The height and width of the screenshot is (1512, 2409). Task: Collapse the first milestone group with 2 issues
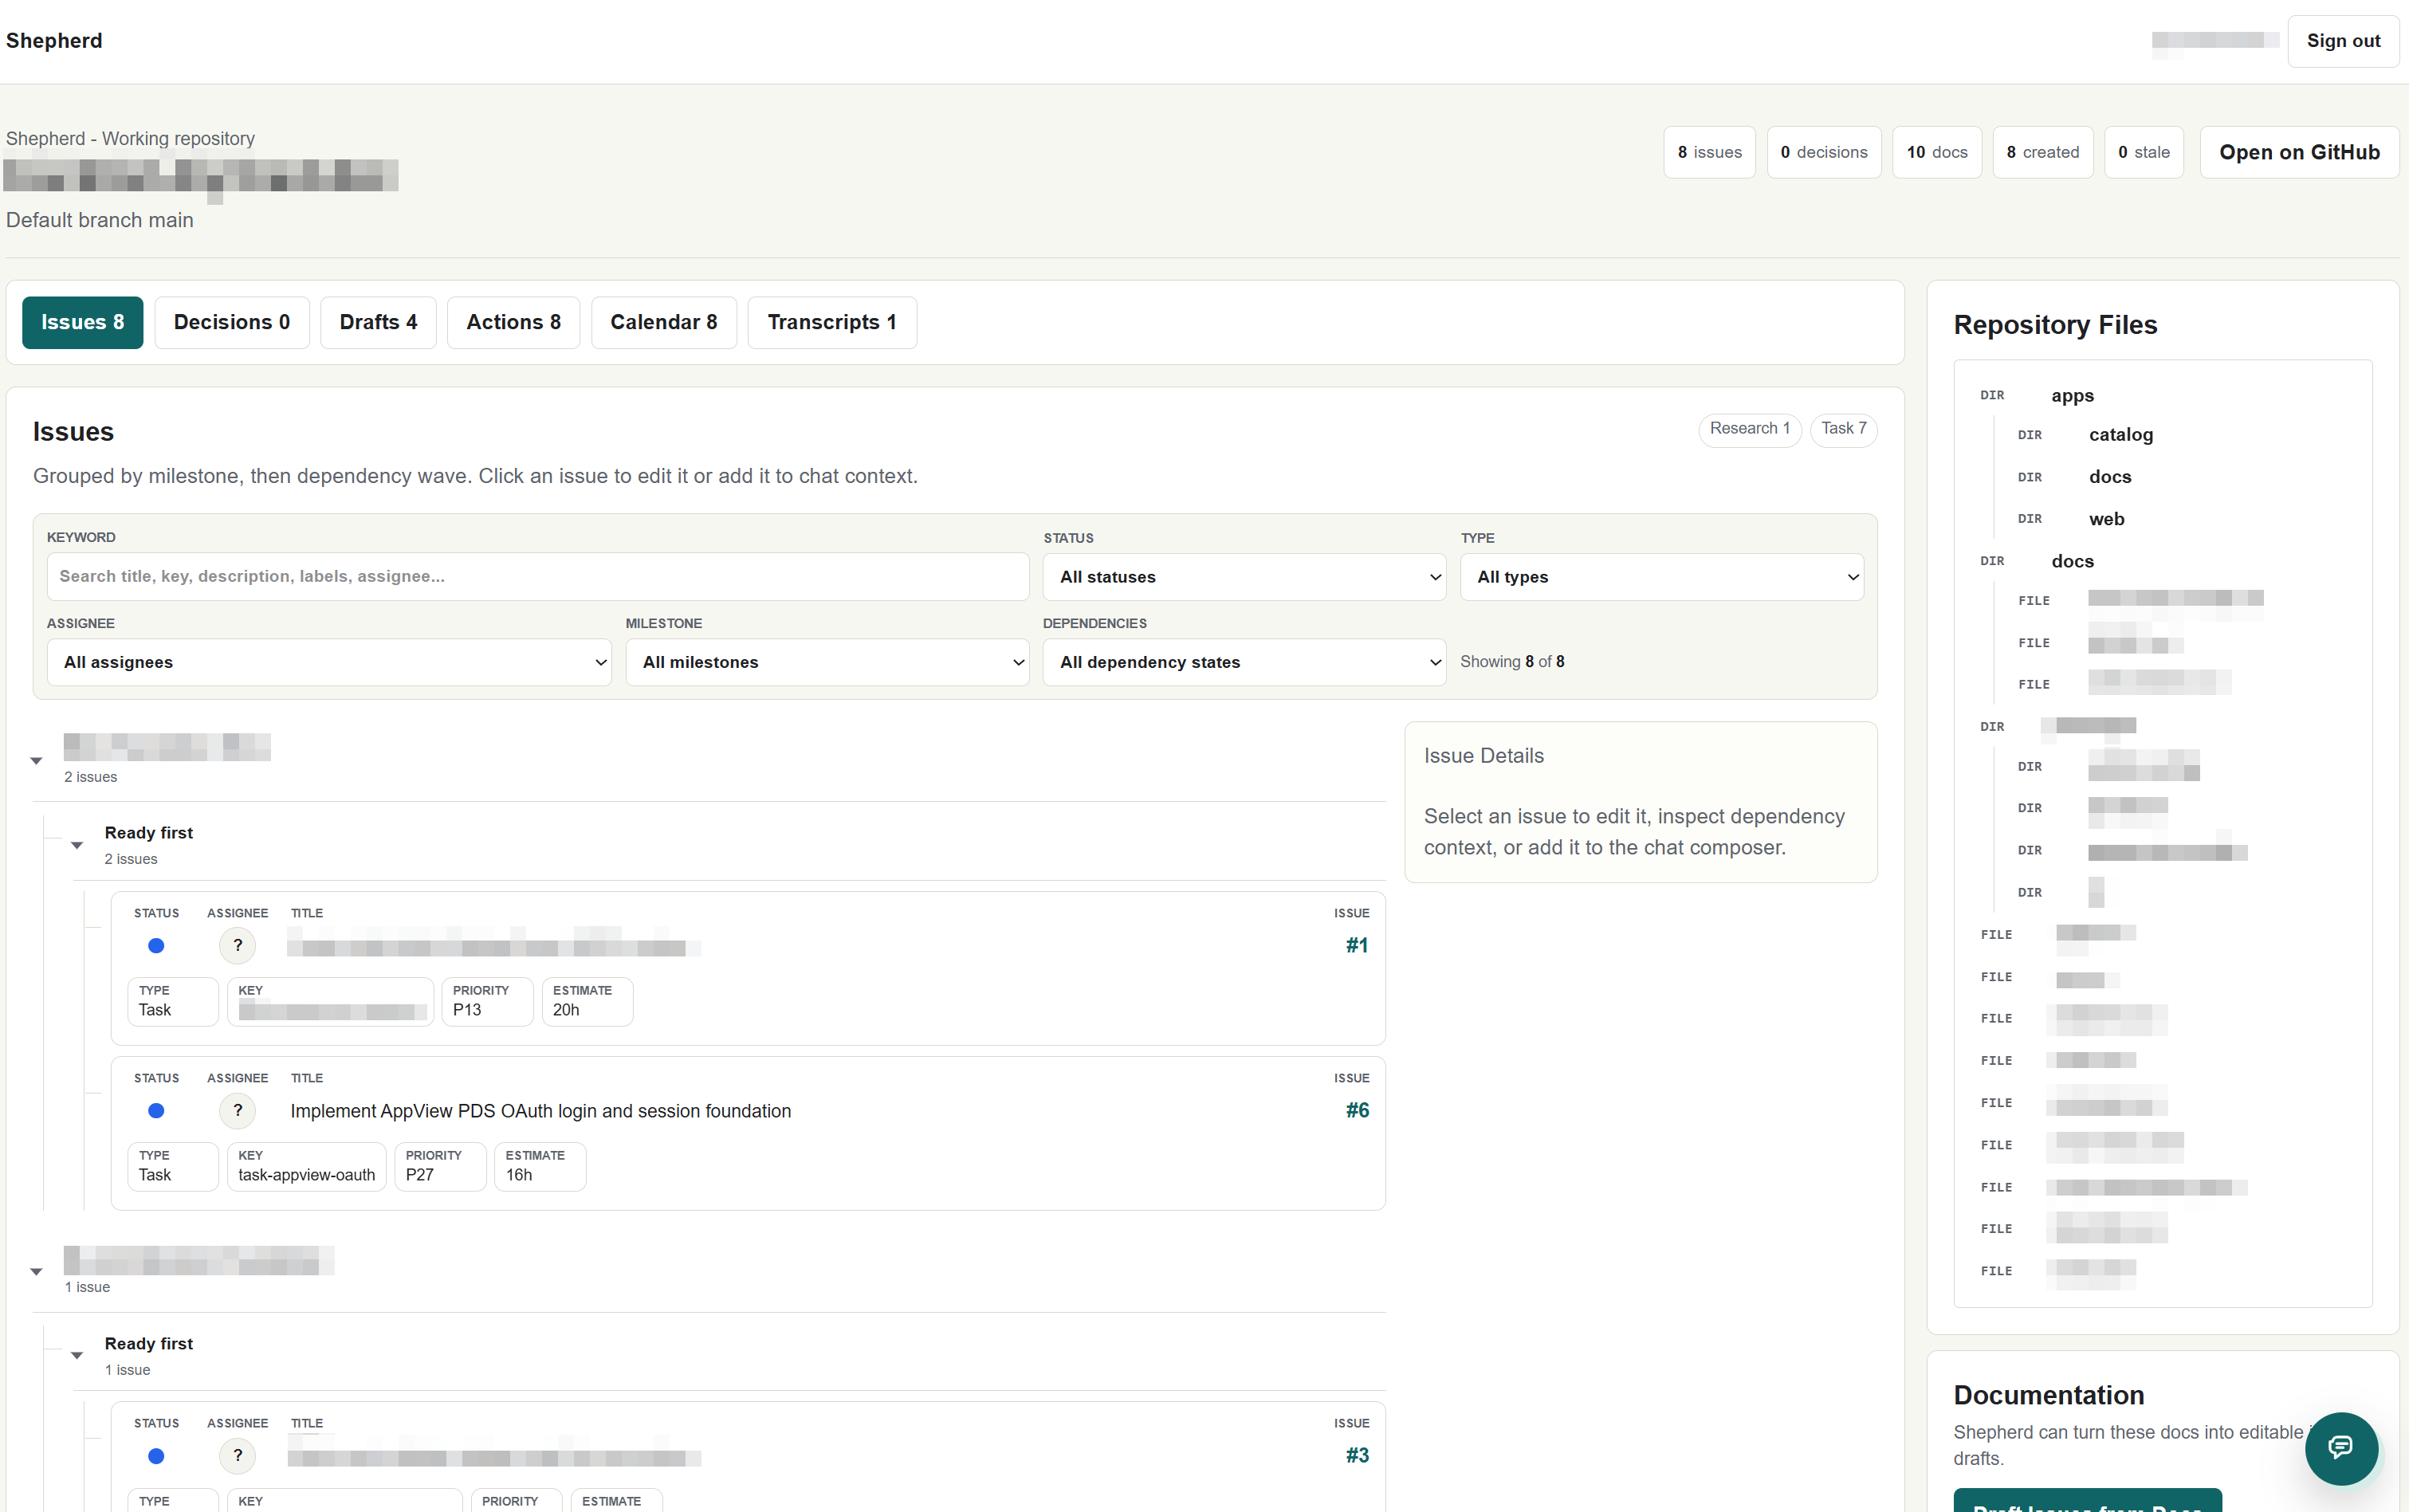click(37, 761)
